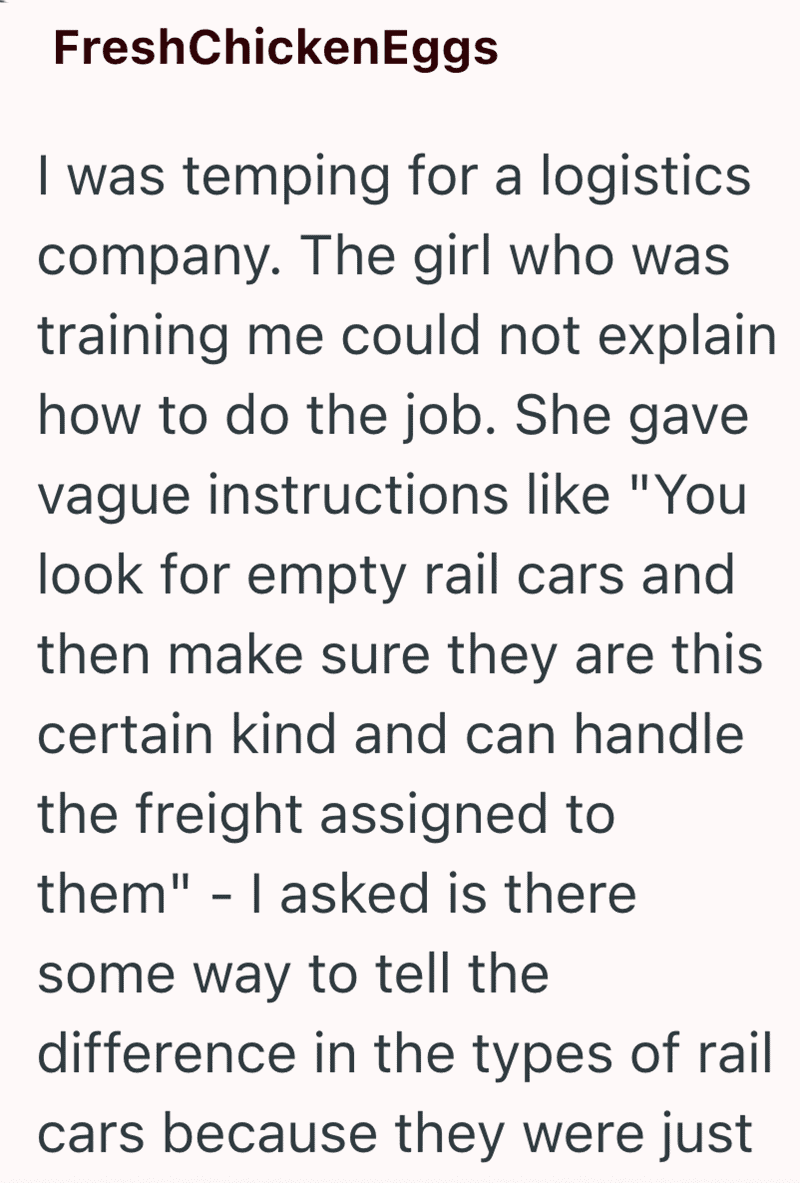Viewport: 800px width, 1183px height.
Task: Click the word "logistics" in the first line
Action: click(x=646, y=178)
